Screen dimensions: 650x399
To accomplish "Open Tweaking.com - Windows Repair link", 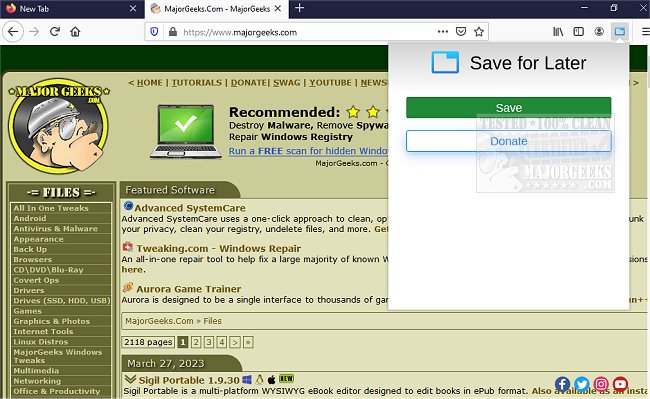I will (218, 249).
